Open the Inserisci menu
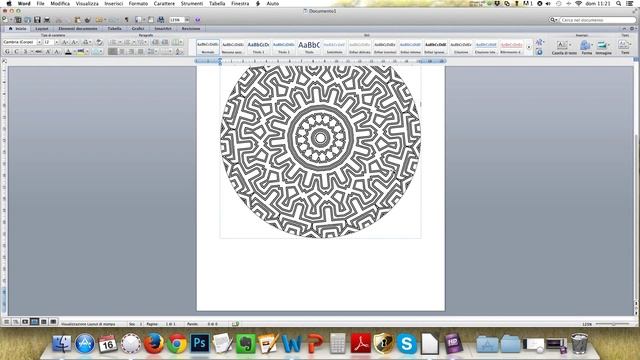Image resolution: width=640 pixels, height=360 pixels. pos(113,3)
